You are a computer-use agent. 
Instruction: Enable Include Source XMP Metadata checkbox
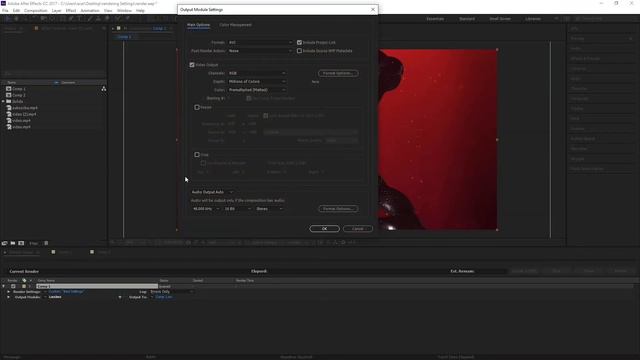coord(299,51)
